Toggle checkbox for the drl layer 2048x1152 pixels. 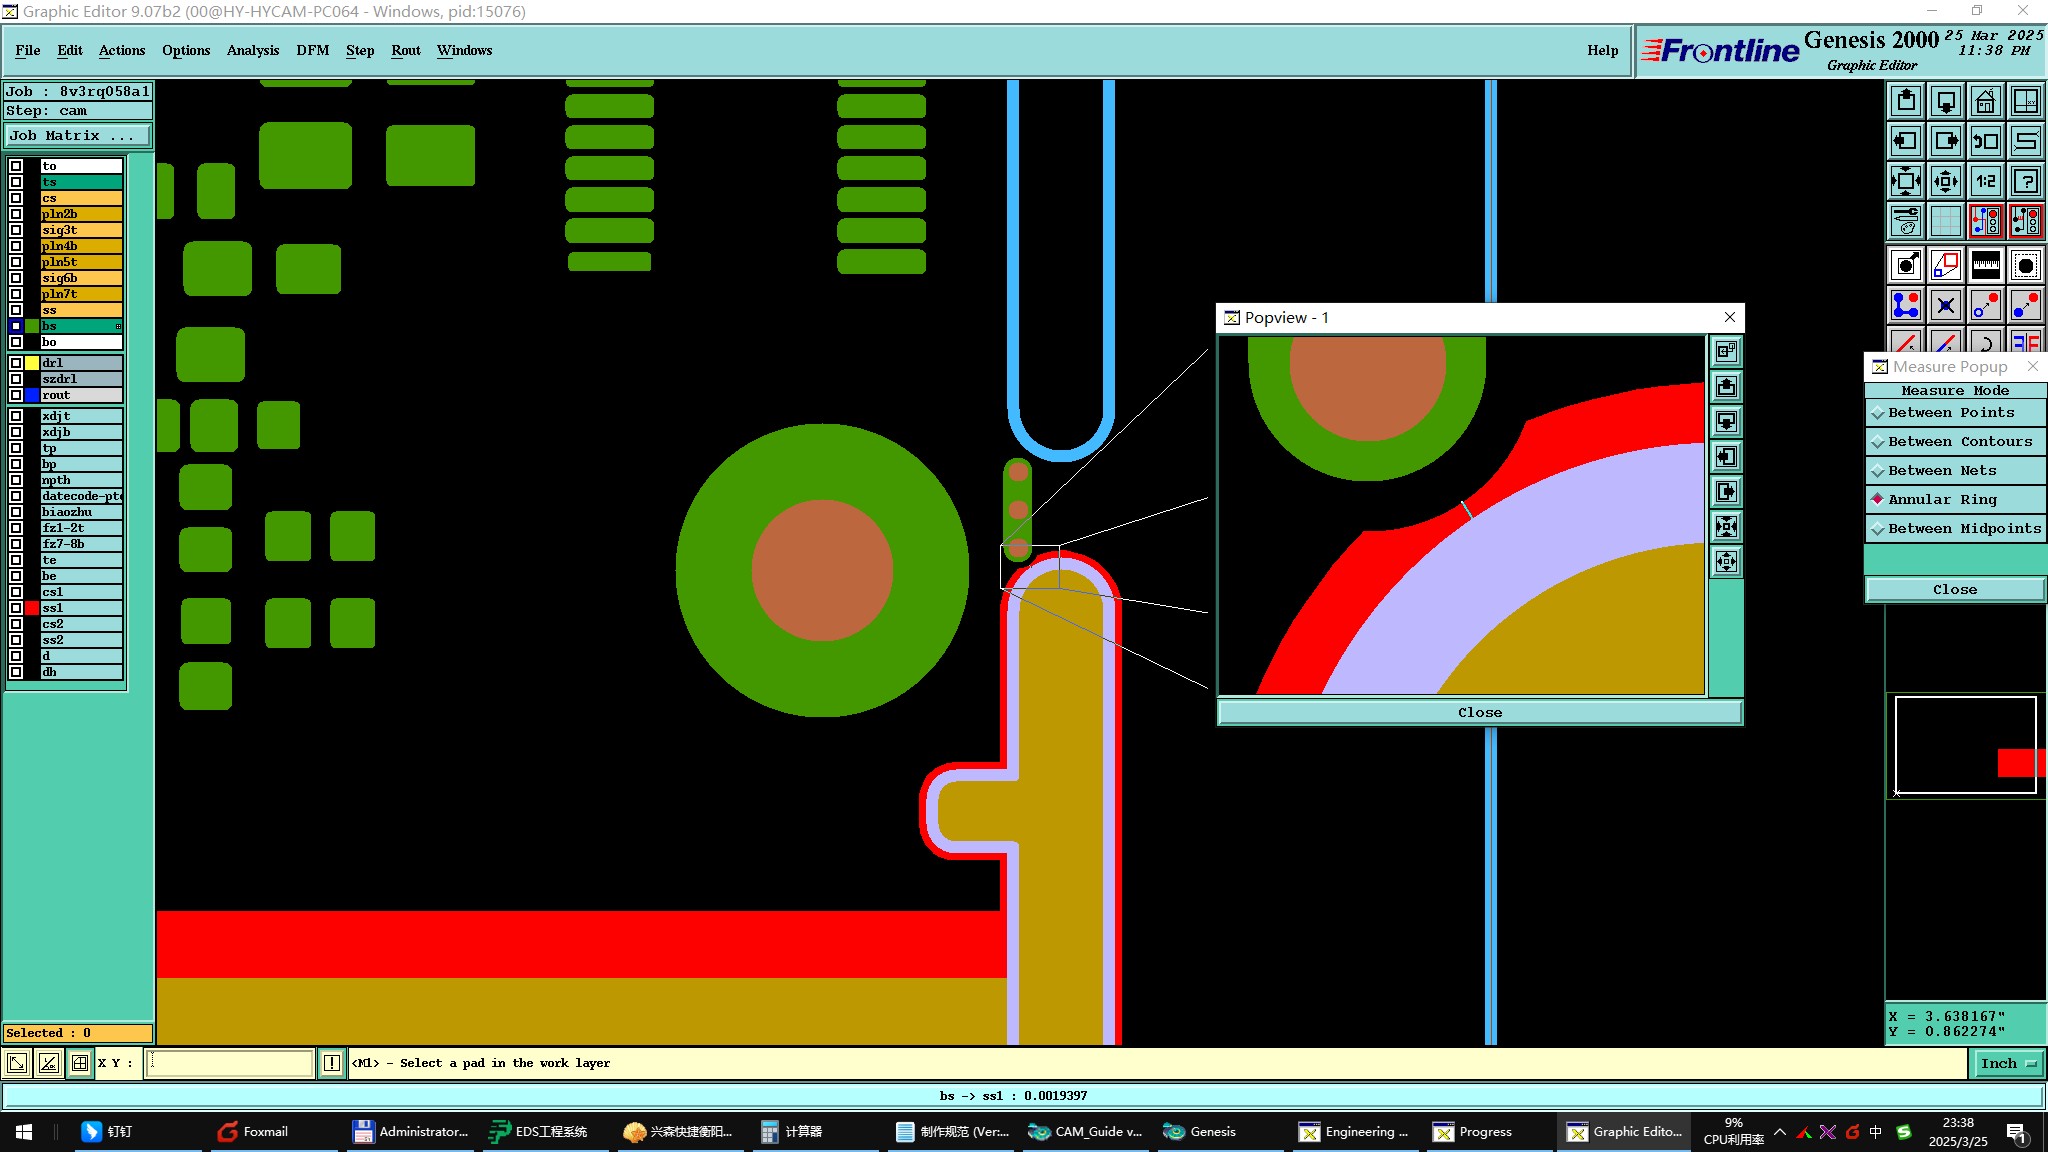click(x=16, y=363)
